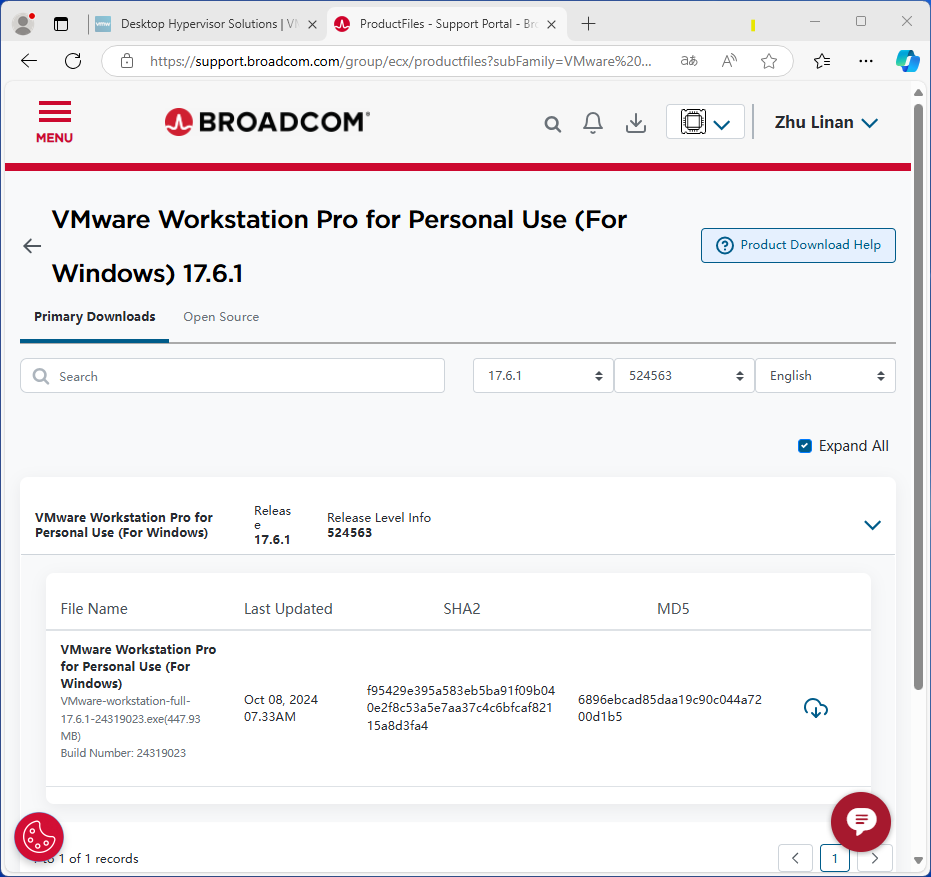Refresh the page

(73, 61)
